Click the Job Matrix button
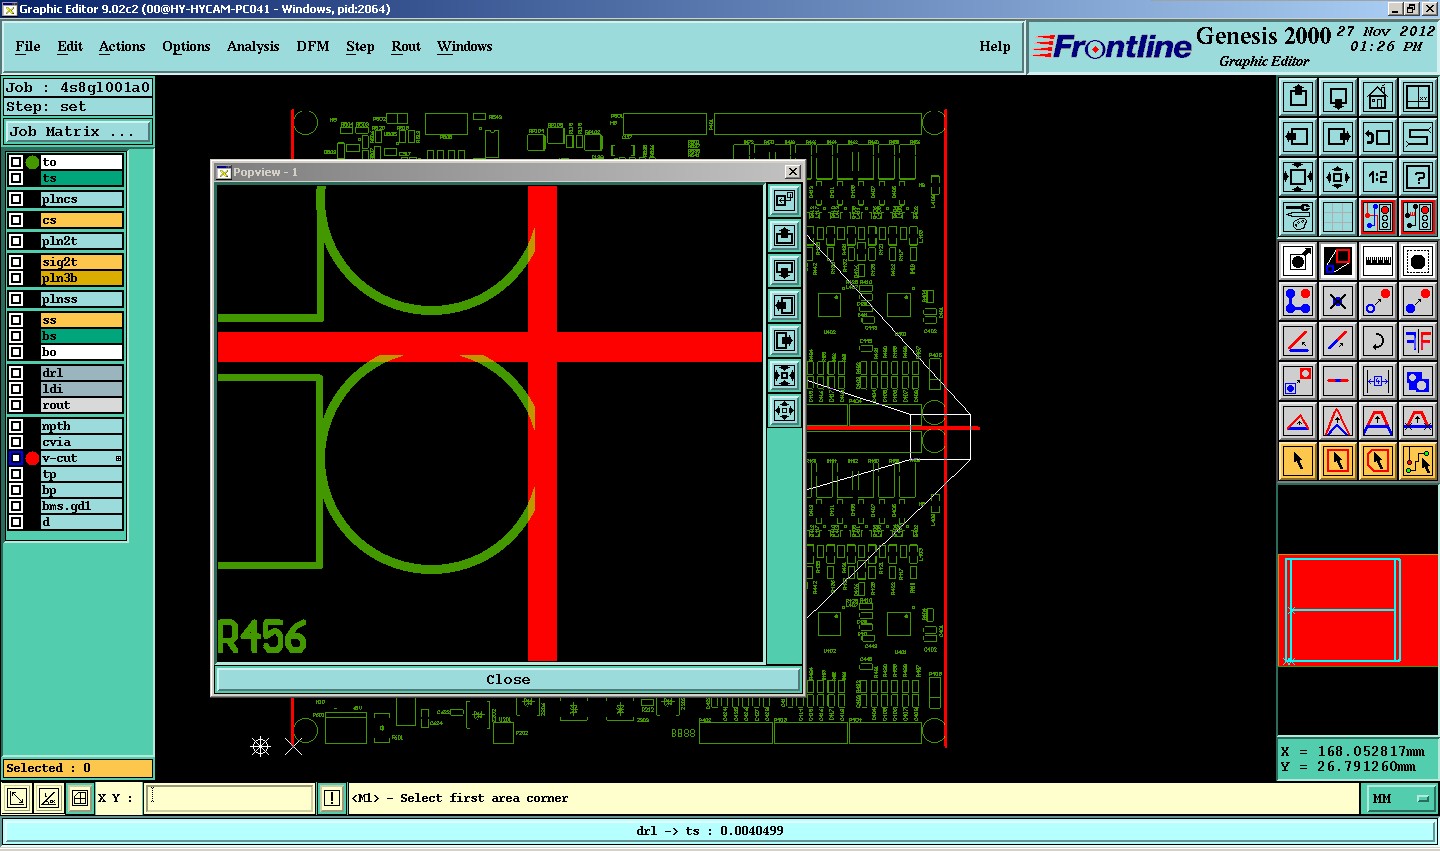 [78, 131]
